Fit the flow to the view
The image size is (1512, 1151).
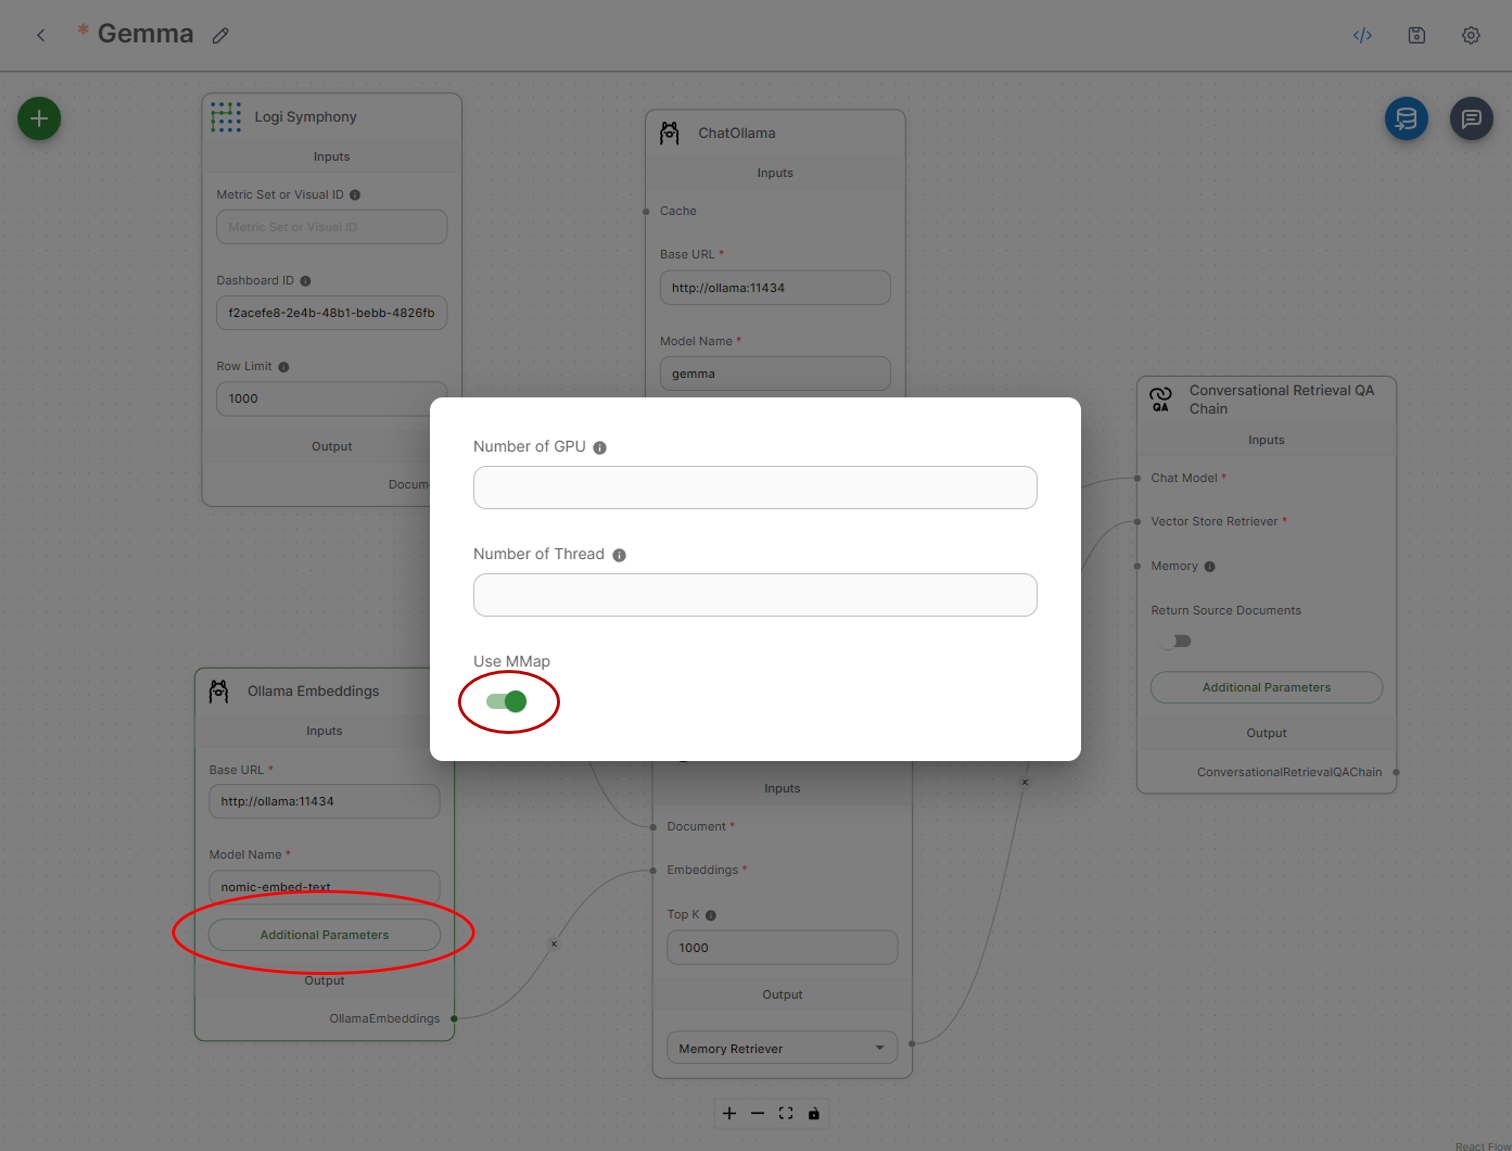(785, 1113)
